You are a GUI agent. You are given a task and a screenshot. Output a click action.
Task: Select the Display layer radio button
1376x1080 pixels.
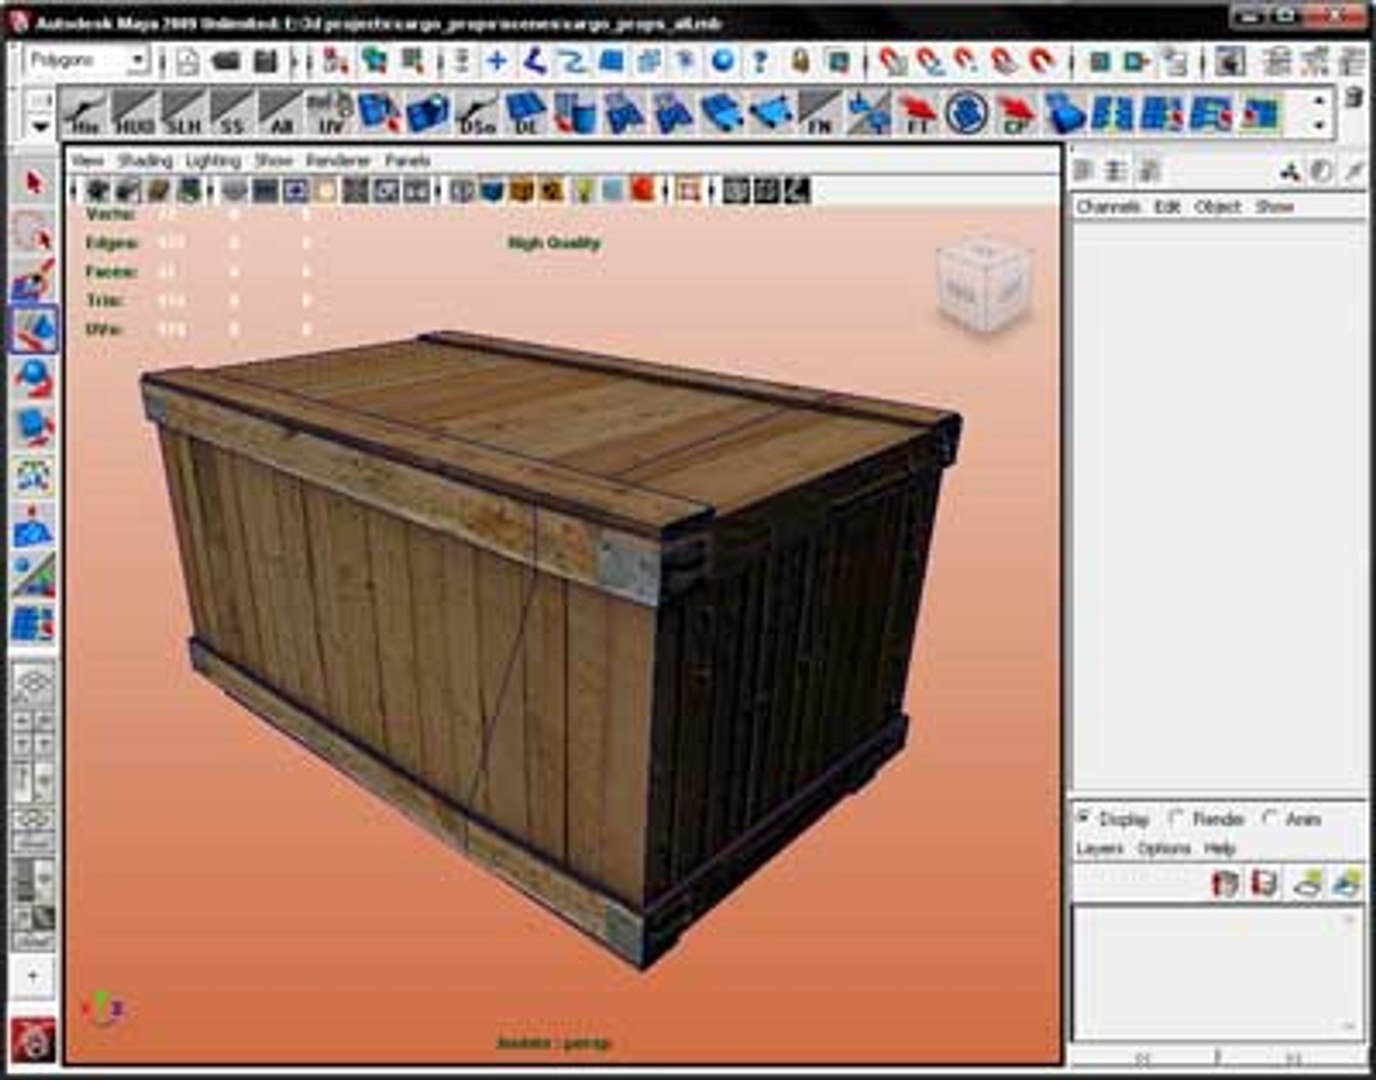(1083, 818)
